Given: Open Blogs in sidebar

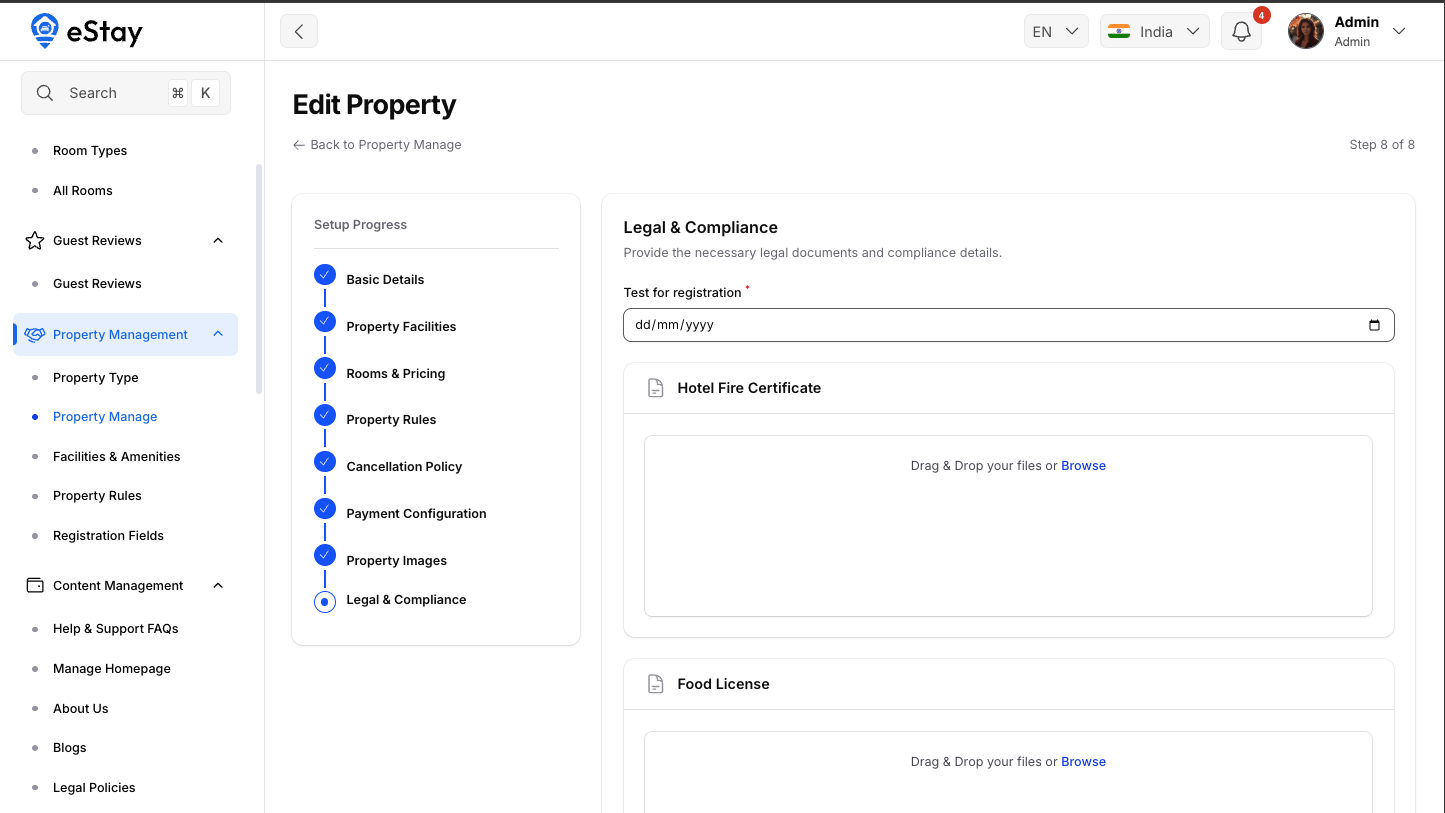Looking at the screenshot, I should coord(70,748).
